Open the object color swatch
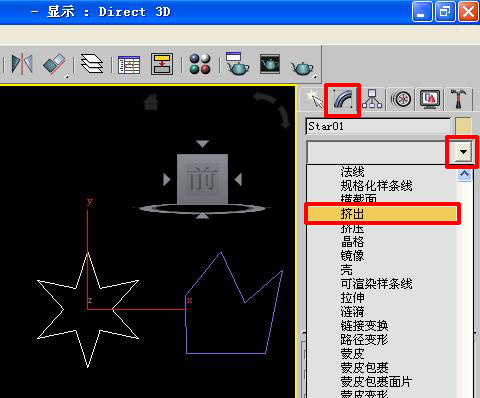 pos(463,126)
